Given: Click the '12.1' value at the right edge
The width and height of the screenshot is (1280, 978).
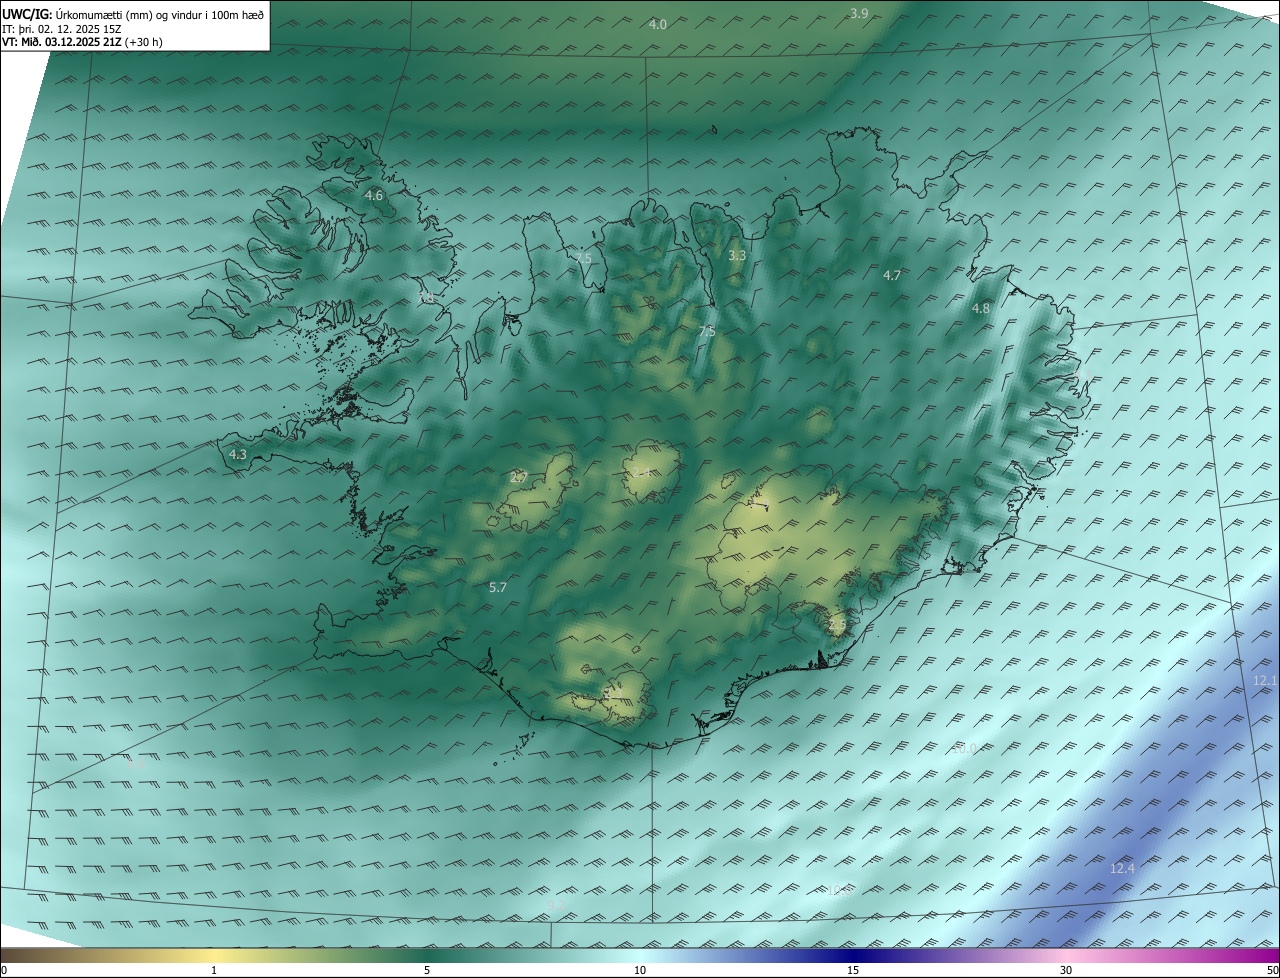Looking at the screenshot, I should click(1265, 680).
